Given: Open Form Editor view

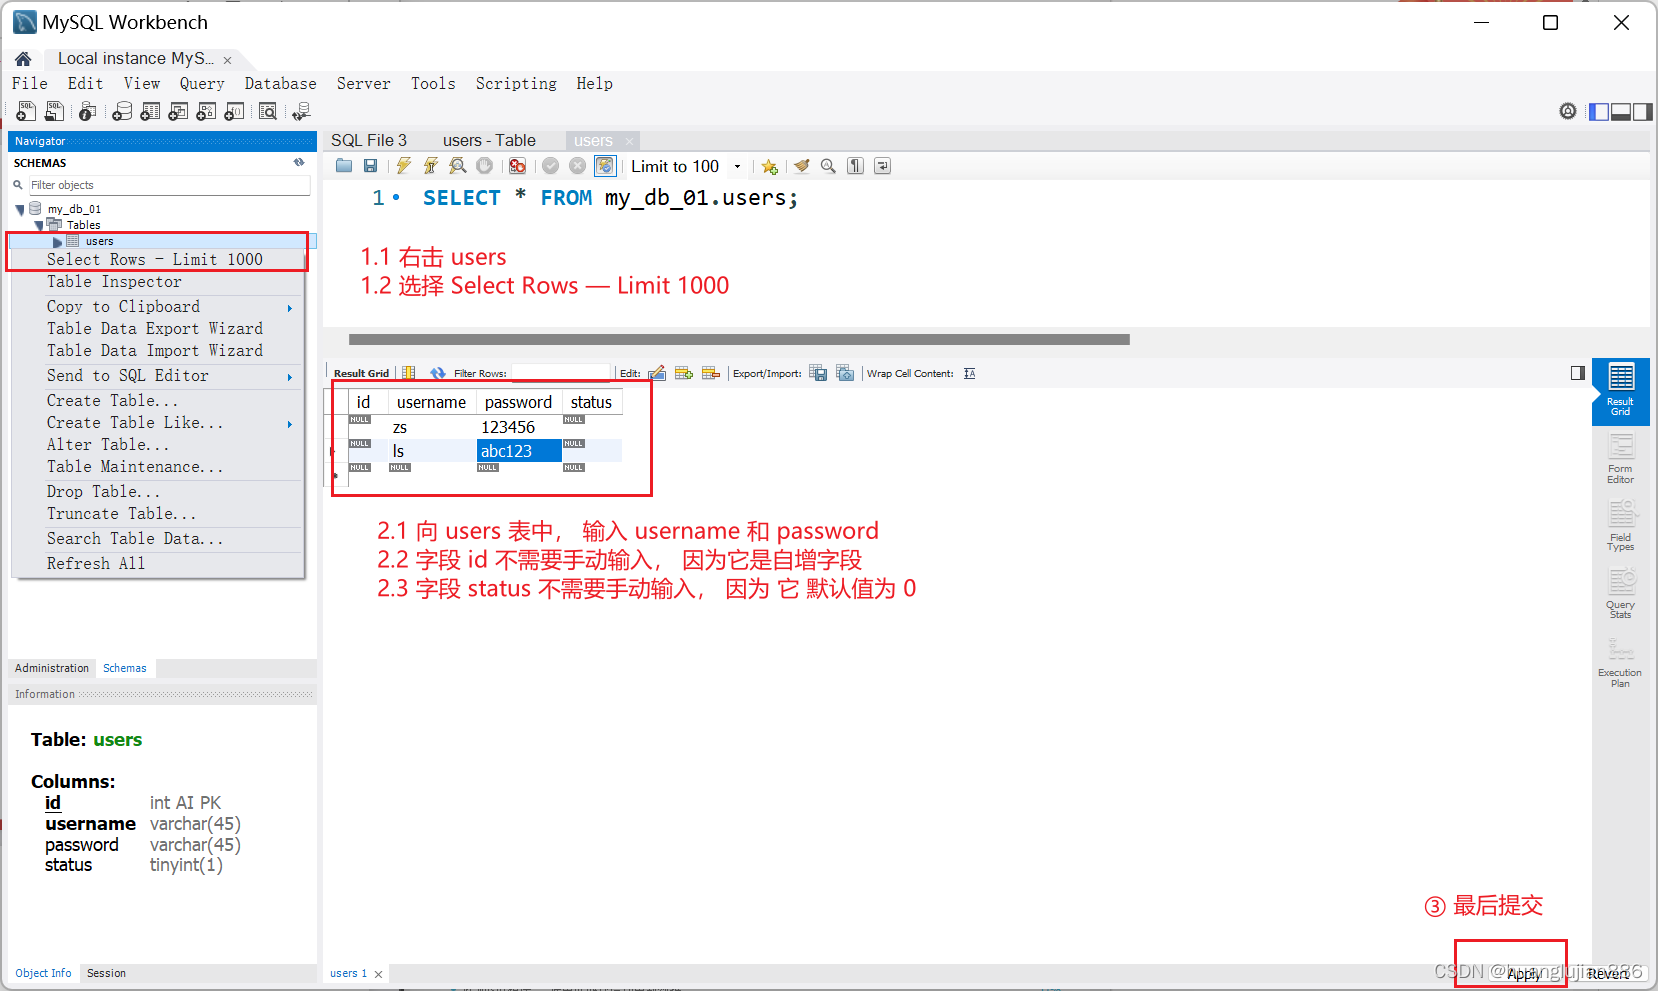Looking at the screenshot, I should click(x=1620, y=458).
